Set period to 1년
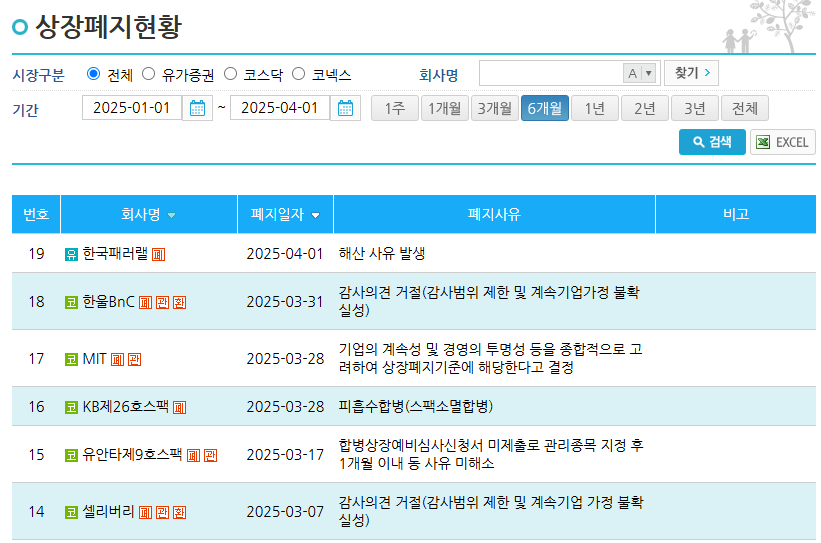This screenshot has width=821, height=543. [x=595, y=108]
